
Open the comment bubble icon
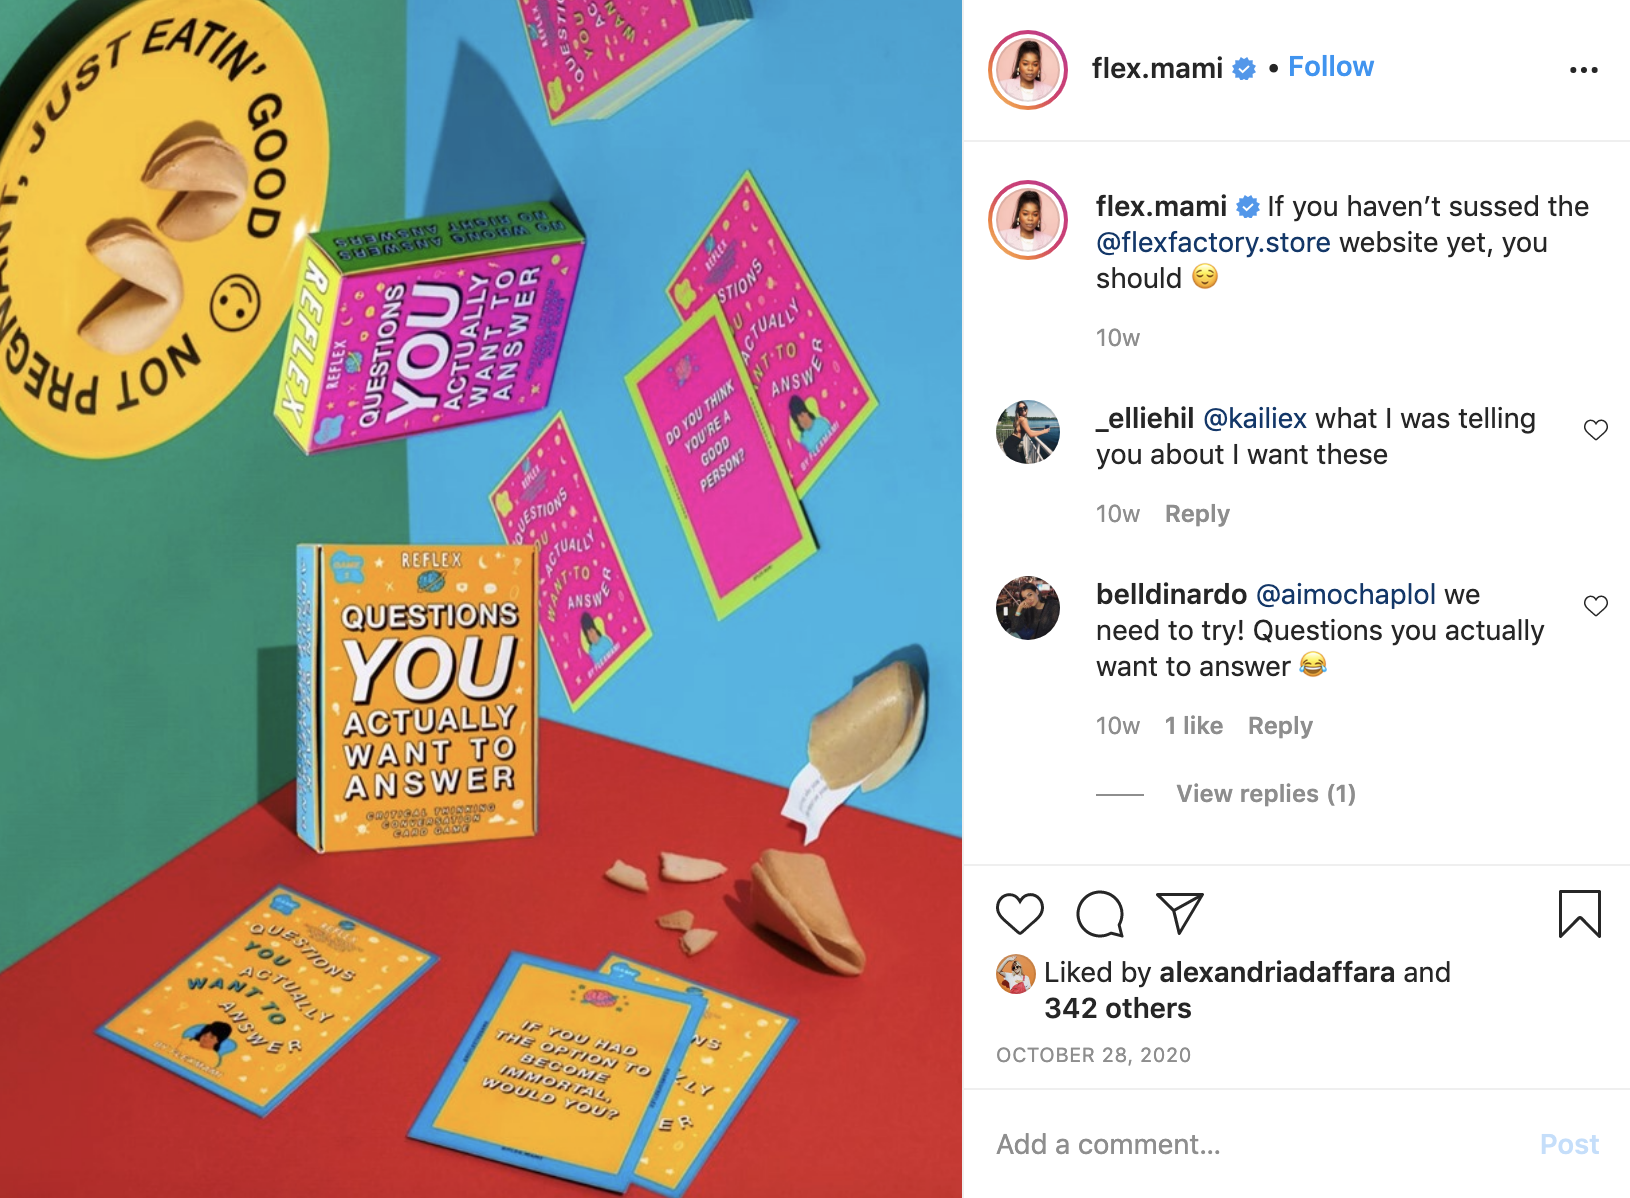point(1100,913)
